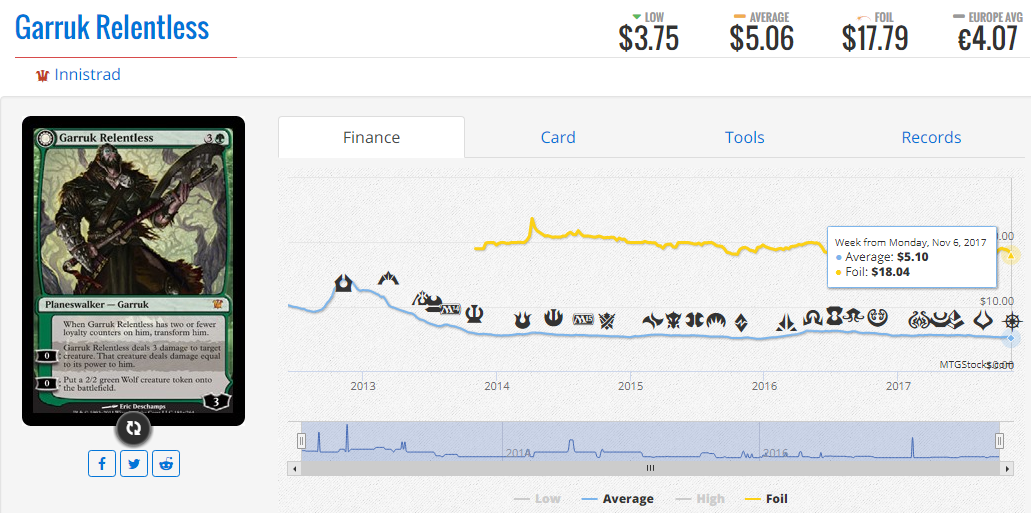Click the Born of the Gods flame marker
This screenshot has height=513, width=1031.
coord(522,320)
